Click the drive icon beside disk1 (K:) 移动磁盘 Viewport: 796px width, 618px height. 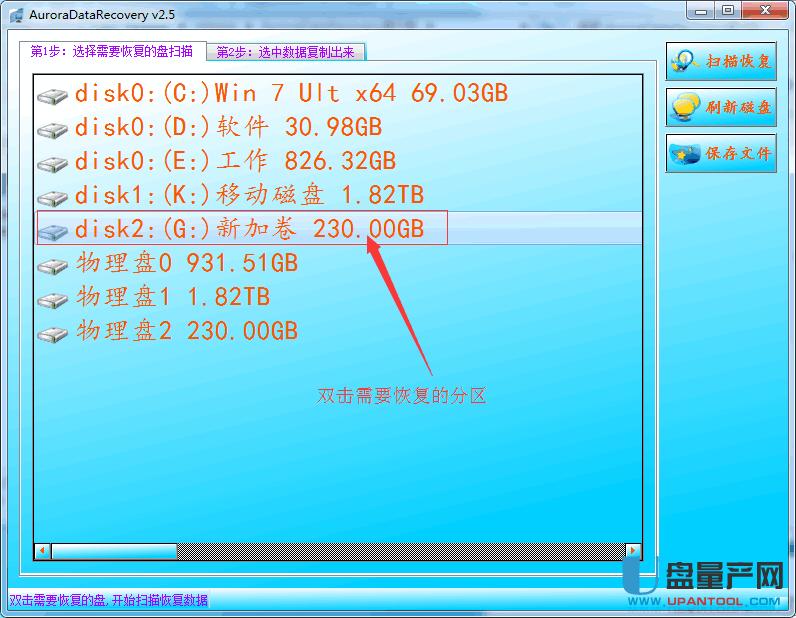pos(53,198)
